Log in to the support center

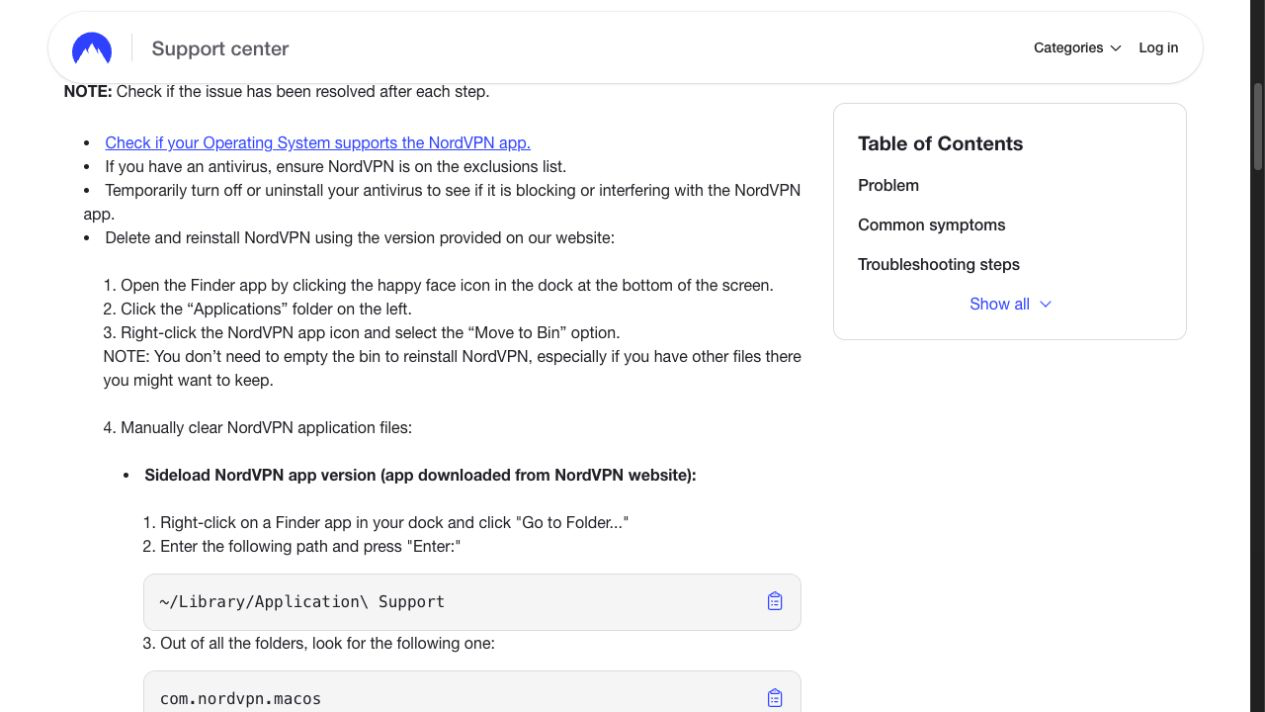click(x=1158, y=48)
